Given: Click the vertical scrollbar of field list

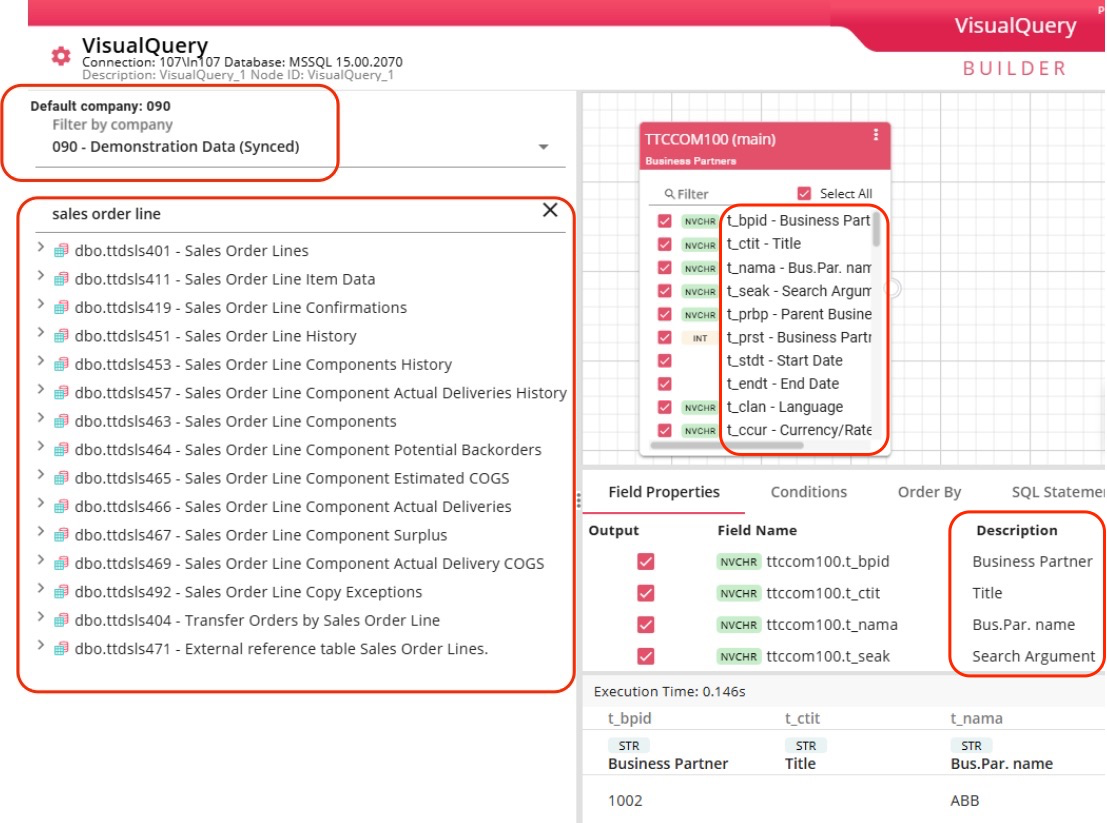Looking at the screenshot, I should pyautogui.click(x=876, y=229).
